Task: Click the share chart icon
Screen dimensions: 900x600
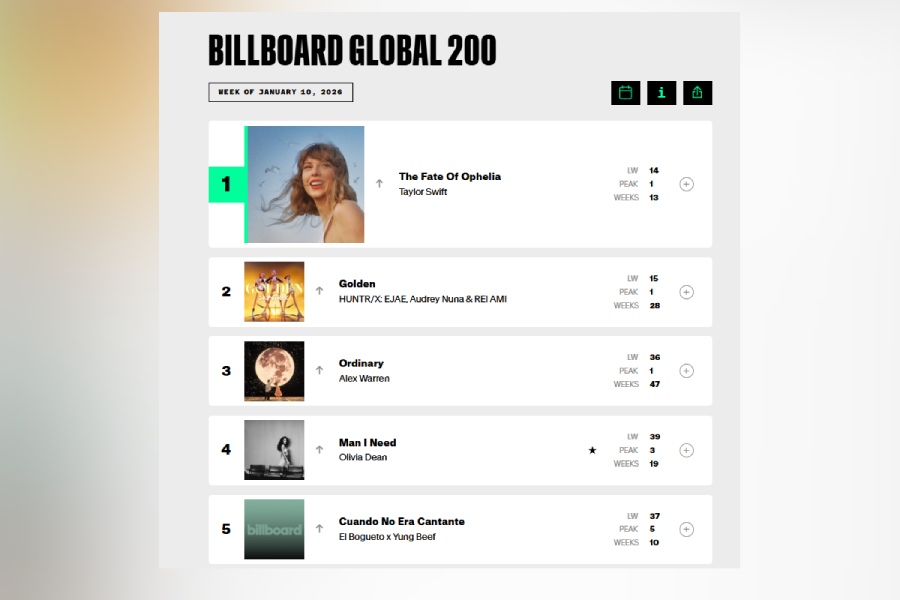Action: pyautogui.click(x=697, y=93)
